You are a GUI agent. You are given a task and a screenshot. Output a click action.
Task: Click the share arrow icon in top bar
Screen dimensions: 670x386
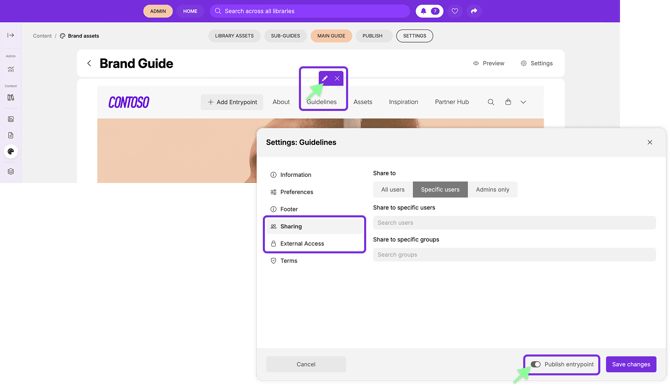pyautogui.click(x=474, y=11)
